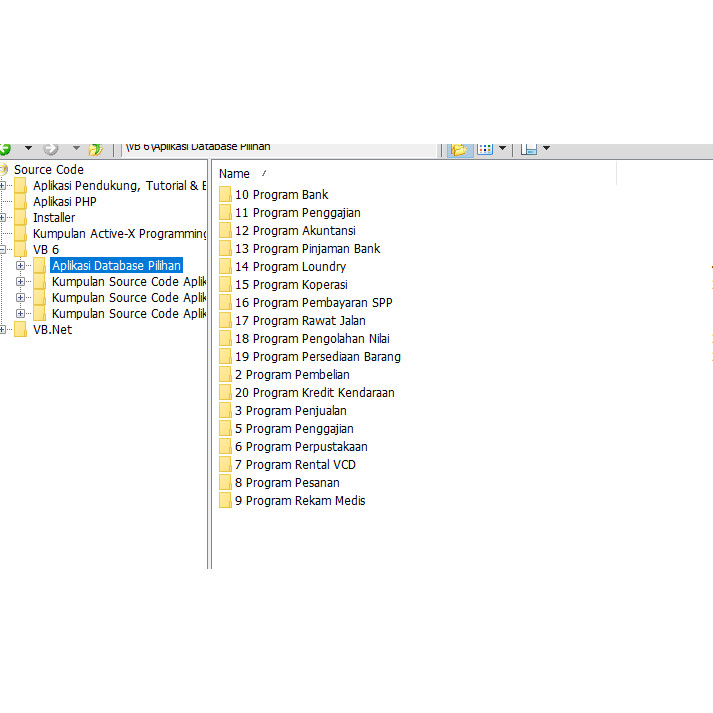Go up one folder level
This screenshot has width=713, height=713.
[x=95, y=148]
